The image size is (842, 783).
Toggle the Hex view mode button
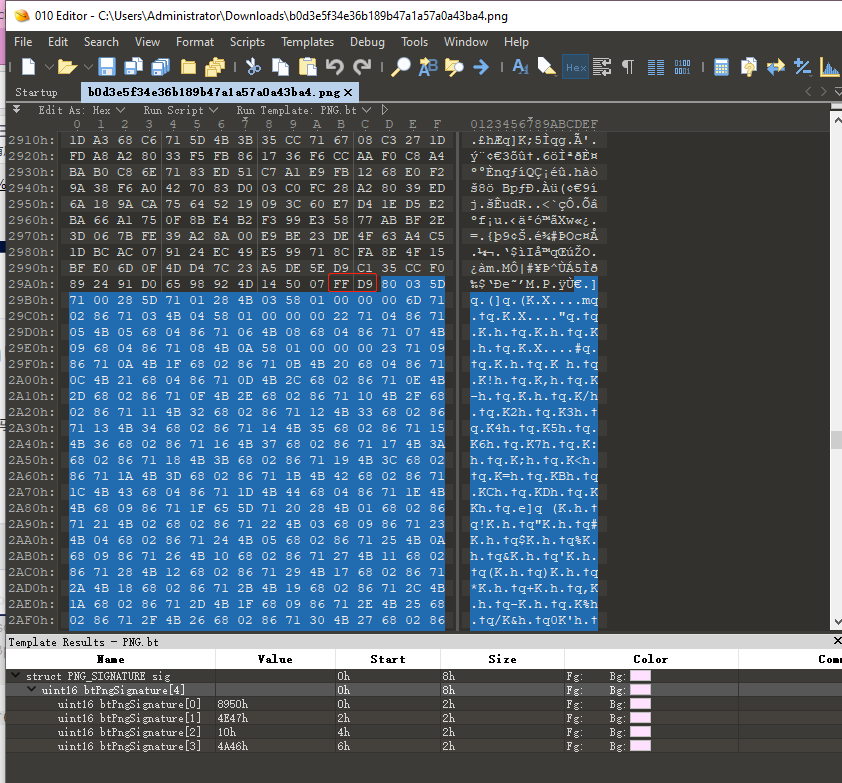click(575, 67)
